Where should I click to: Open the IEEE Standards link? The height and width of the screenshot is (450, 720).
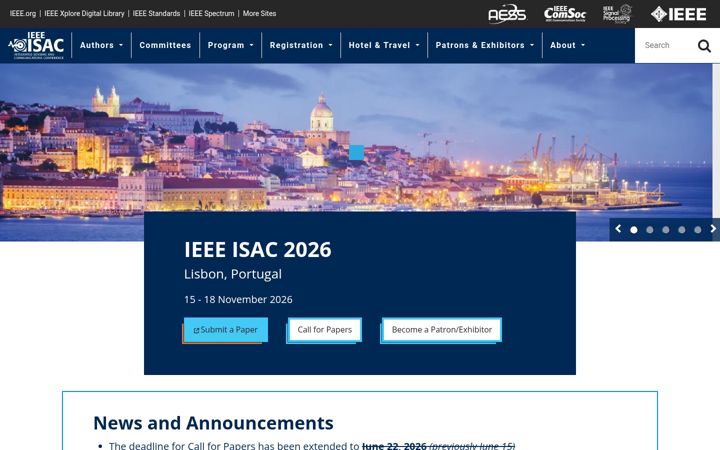156,13
